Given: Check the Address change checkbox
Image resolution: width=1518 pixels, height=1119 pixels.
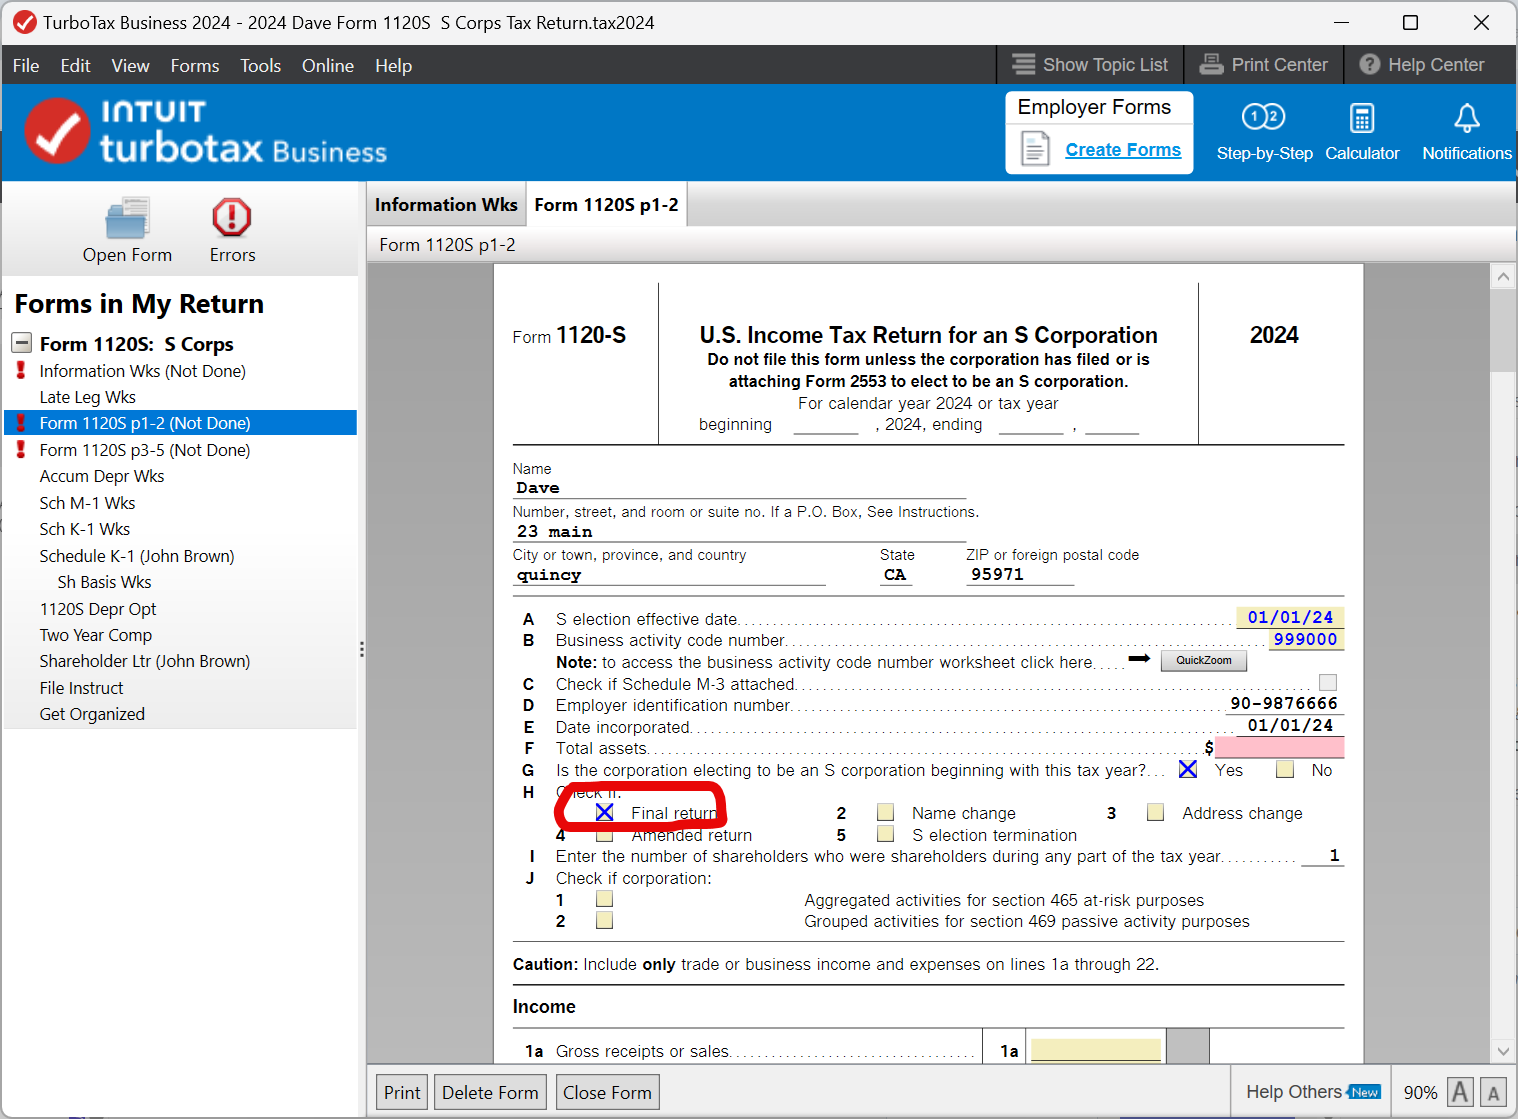Looking at the screenshot, I should point(1155,812).
